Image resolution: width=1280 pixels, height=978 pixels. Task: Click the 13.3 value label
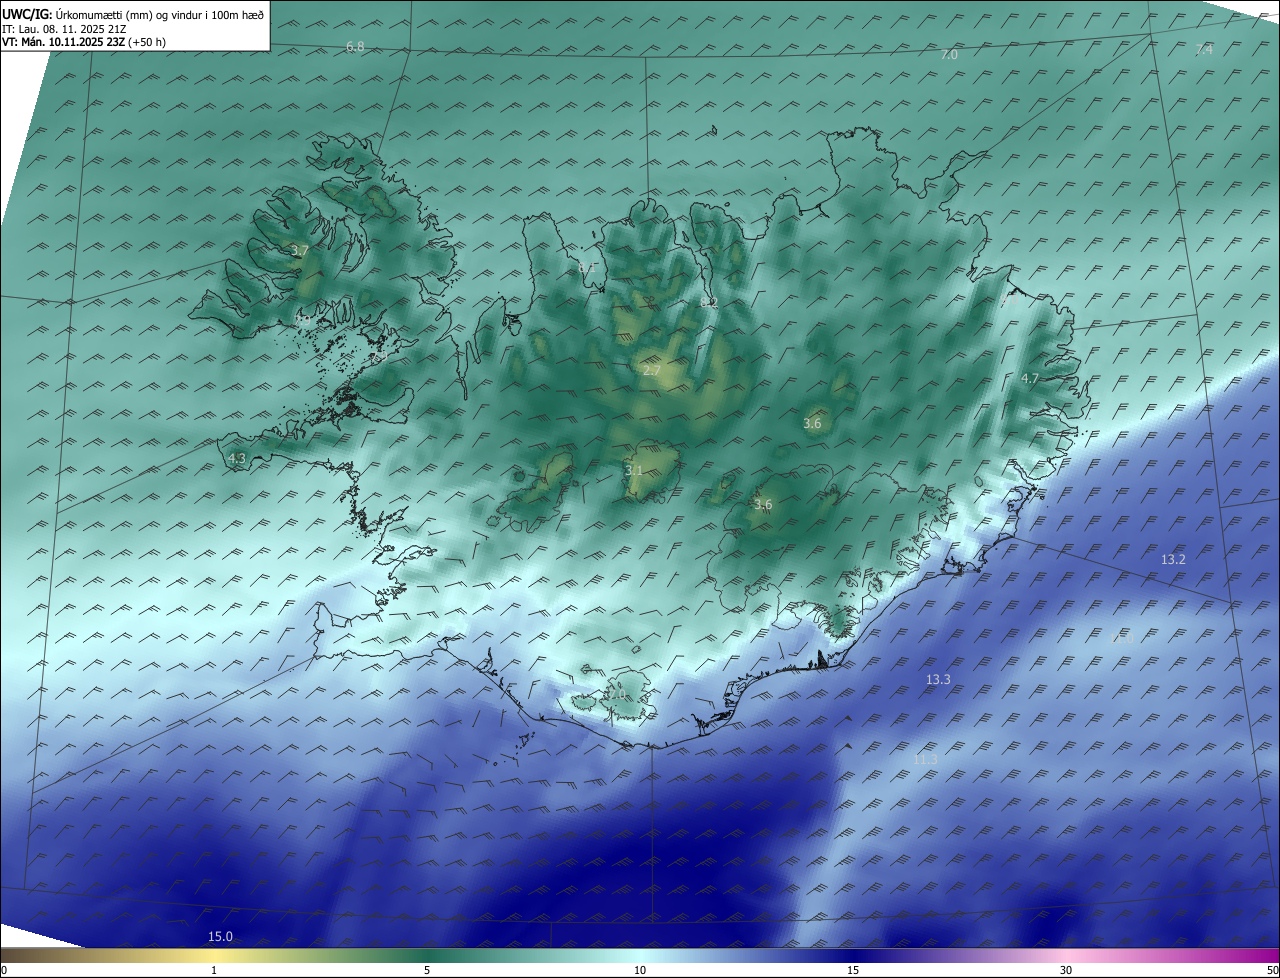938,680
